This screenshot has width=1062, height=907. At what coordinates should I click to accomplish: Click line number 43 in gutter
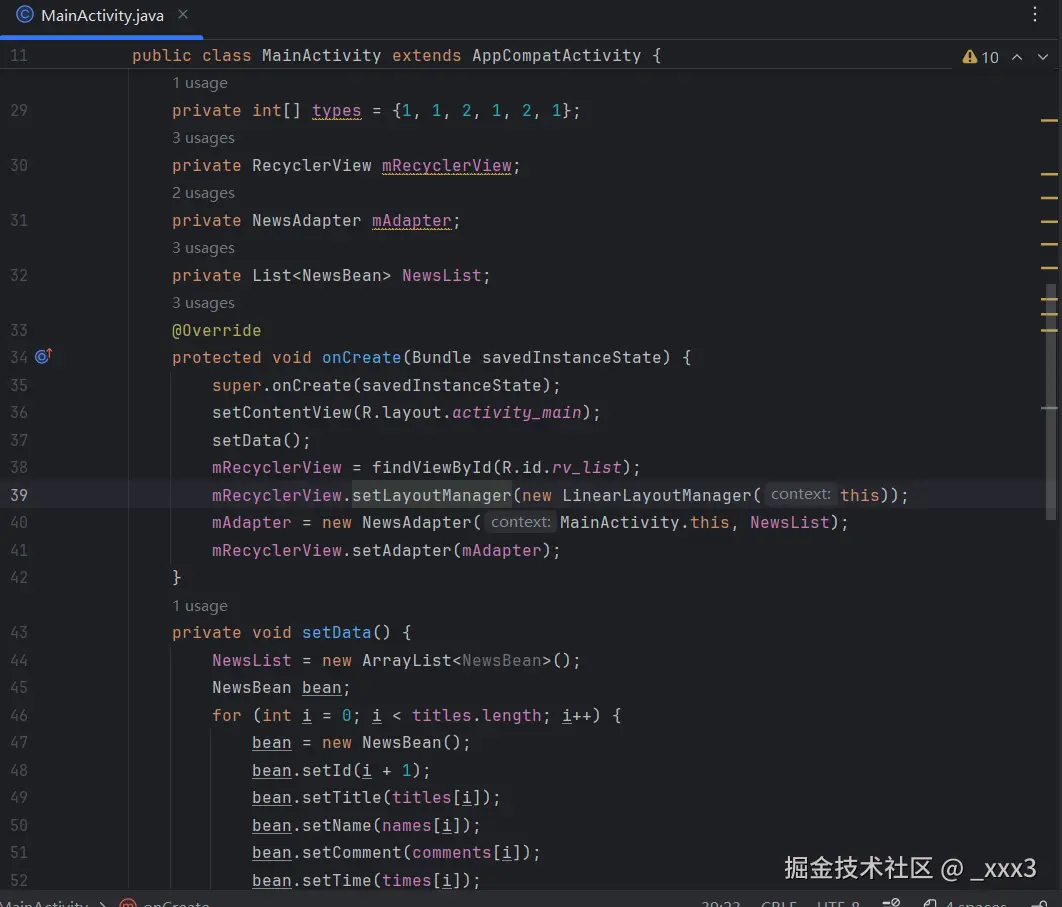click(19, 633)
